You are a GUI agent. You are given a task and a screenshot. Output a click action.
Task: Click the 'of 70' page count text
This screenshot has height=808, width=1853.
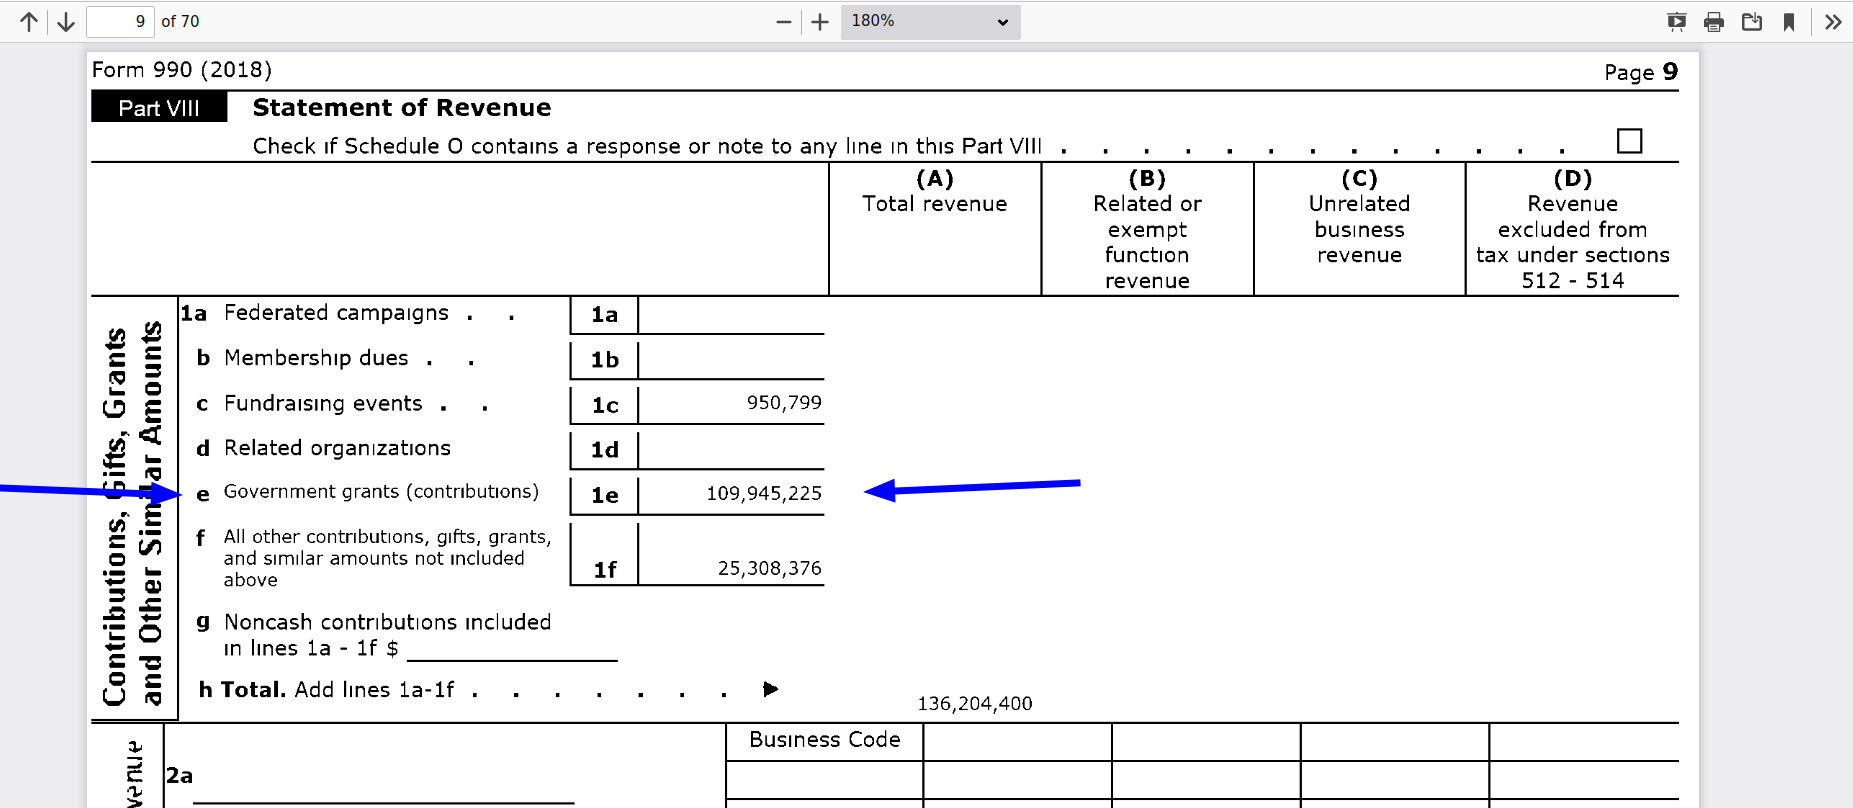tap(180, 21)
